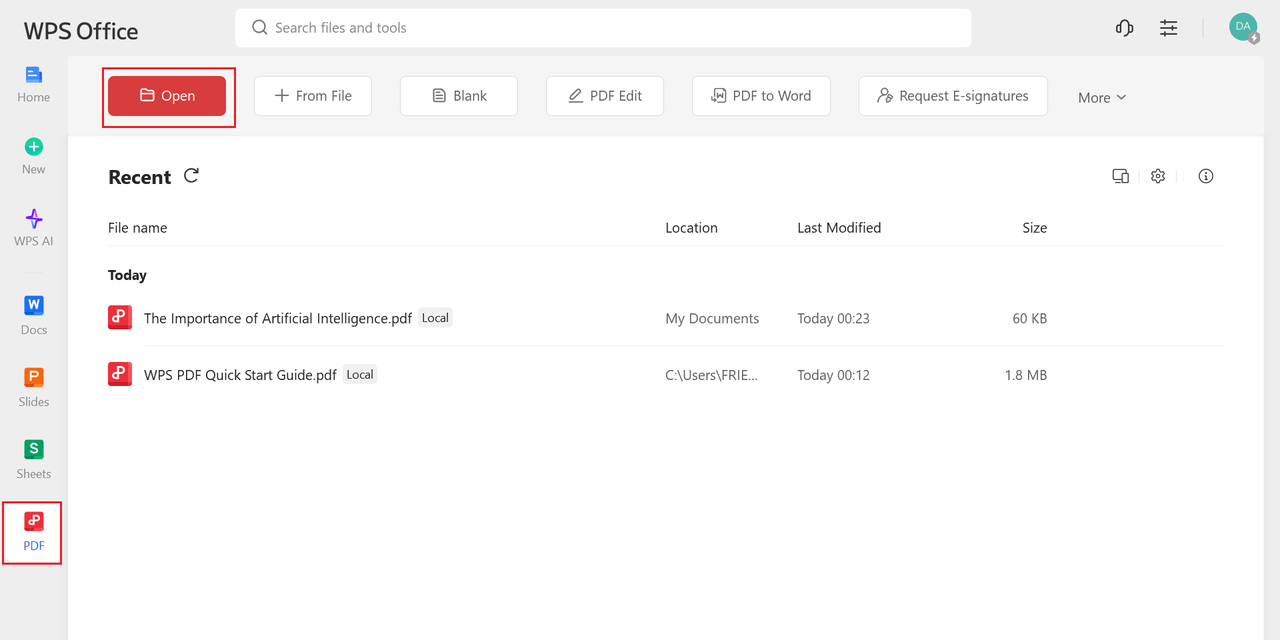The height and width of the screenshot is (640, 1280).
Task: Switch to Sheets in the sidebar
Action: coord(33,459)
